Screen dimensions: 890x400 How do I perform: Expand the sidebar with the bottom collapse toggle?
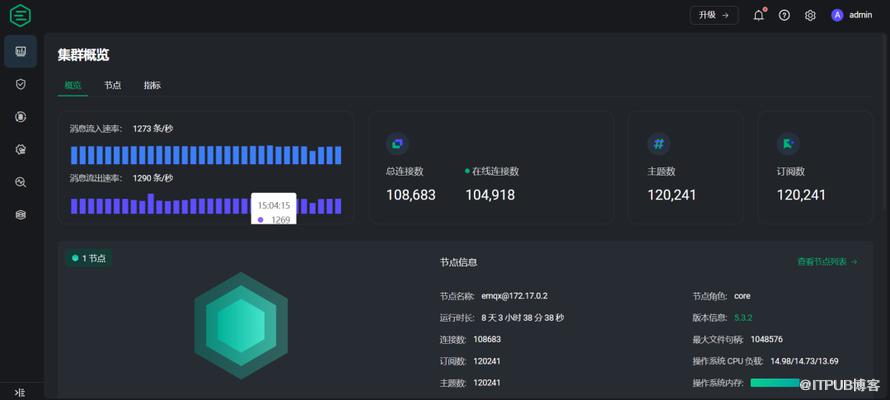coord(20,392)
